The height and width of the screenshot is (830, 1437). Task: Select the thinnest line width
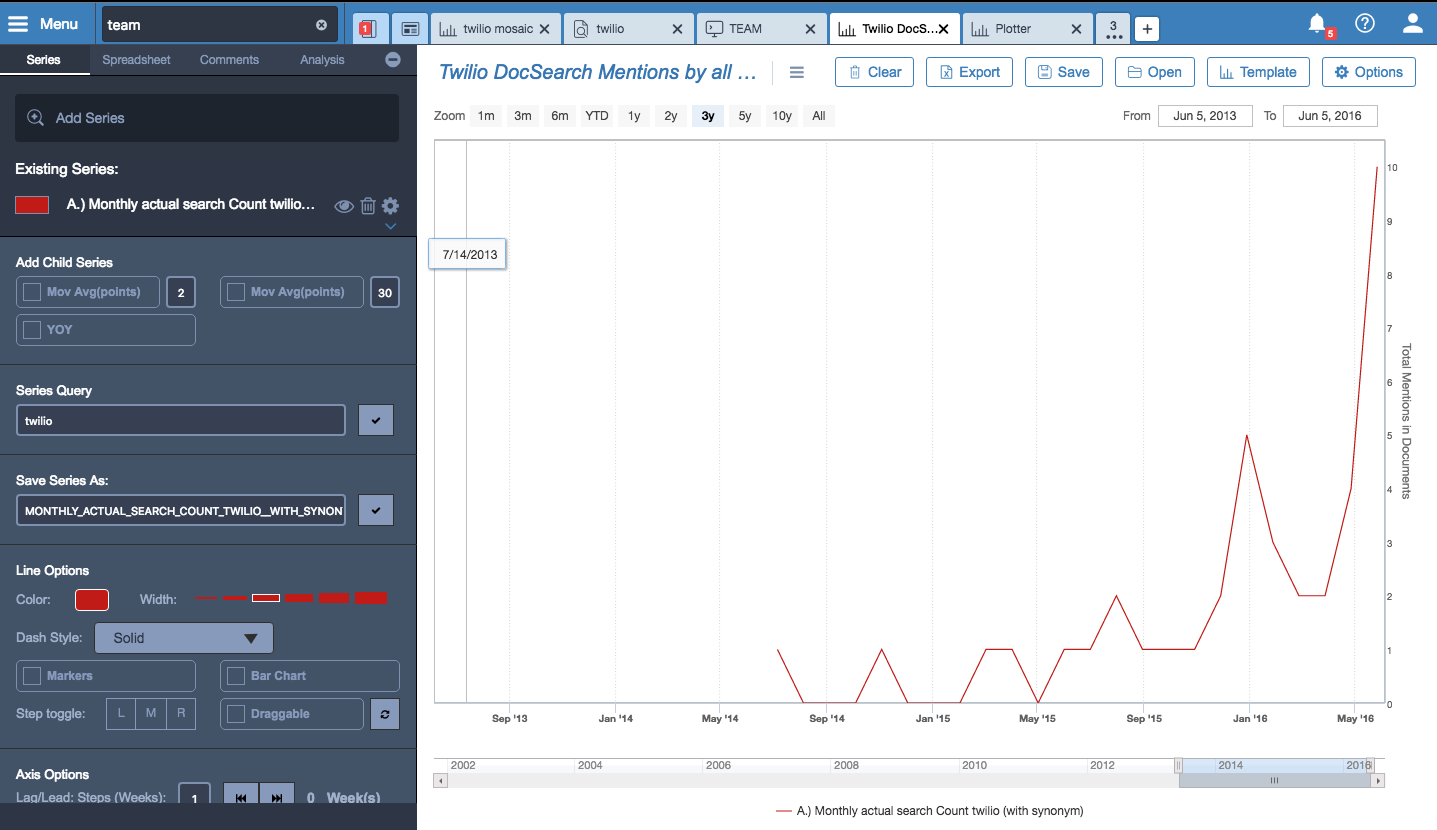(206, 598)
